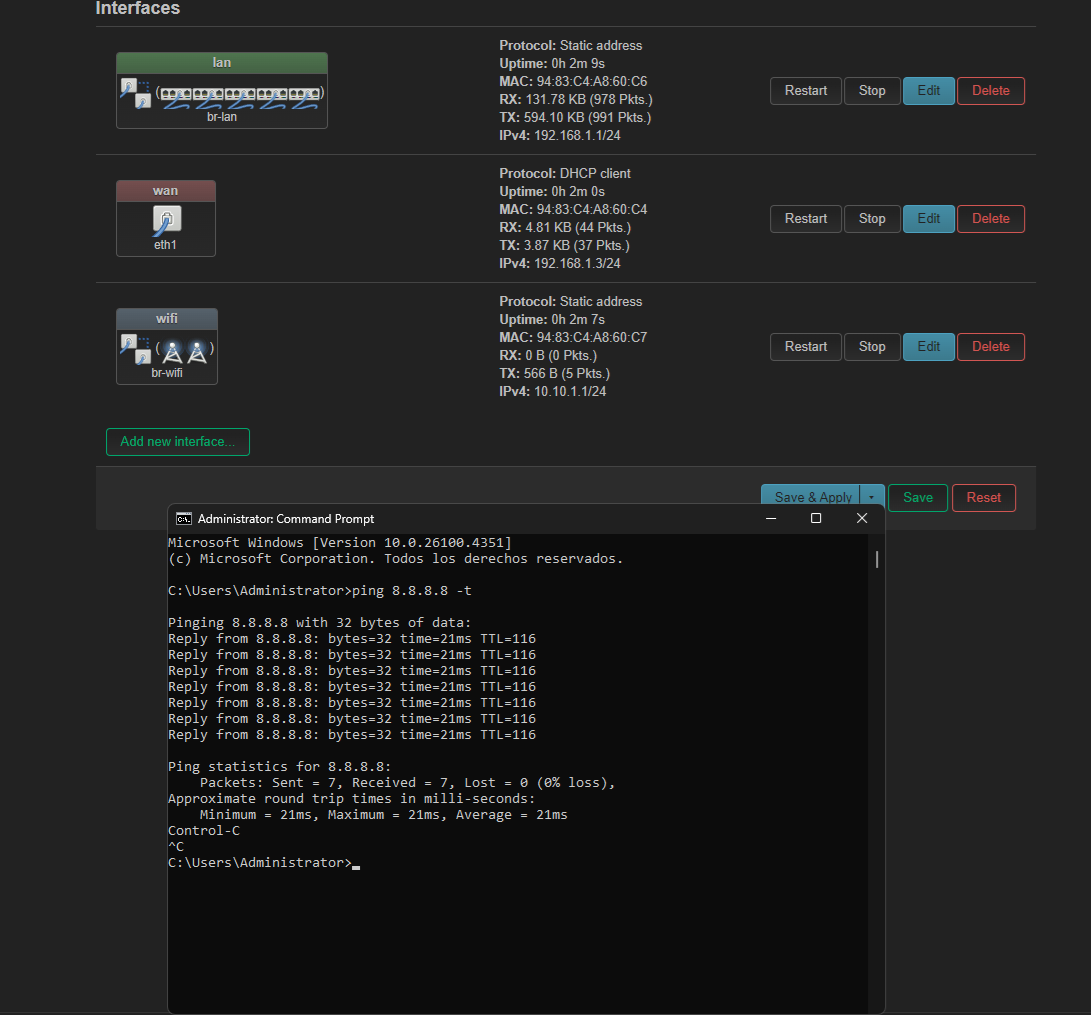Maximize the Command Prompt window
Screen dimensions: 1091x1015
click(x=816, y=518)
